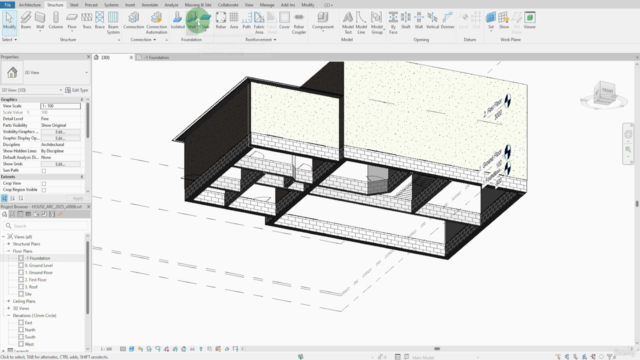The image size is (640, 360).
Task: Choose the Rebar Coupler tool
Action: (x=299, y=22)
